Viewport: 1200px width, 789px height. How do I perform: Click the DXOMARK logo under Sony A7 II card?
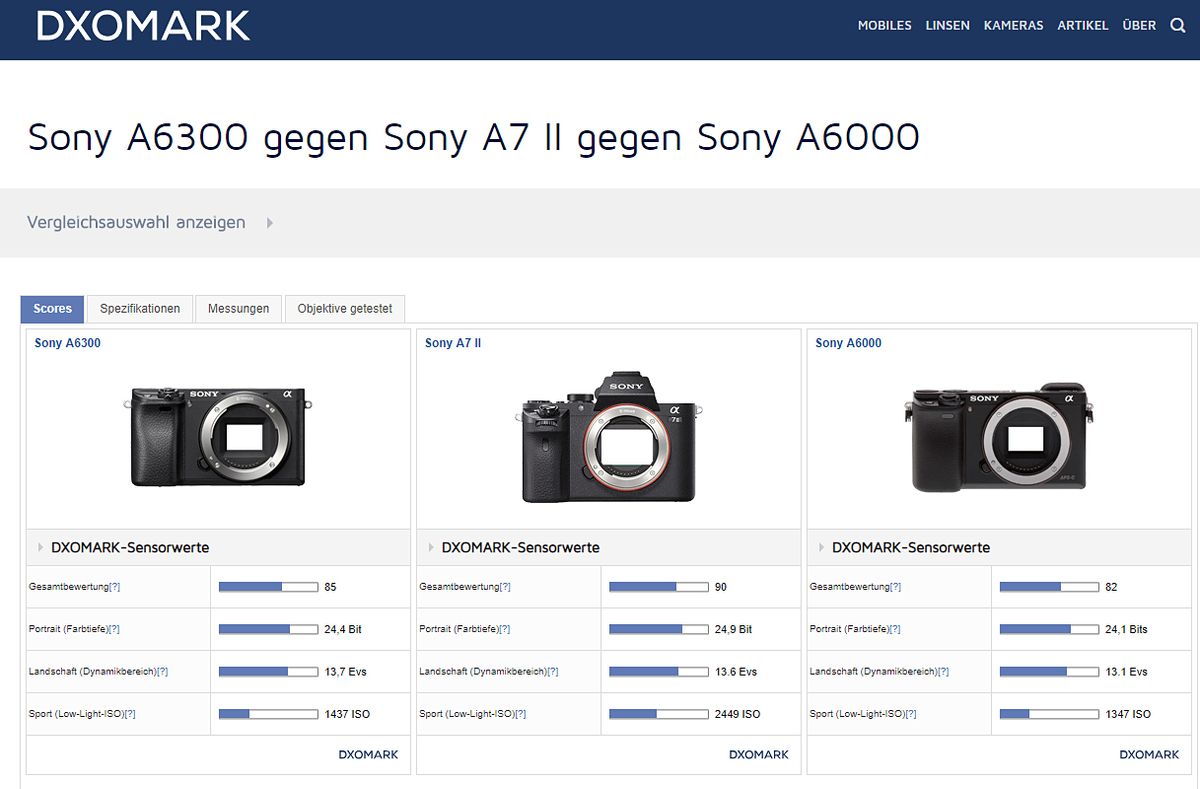pyautogui.click(x=758, y=754)
